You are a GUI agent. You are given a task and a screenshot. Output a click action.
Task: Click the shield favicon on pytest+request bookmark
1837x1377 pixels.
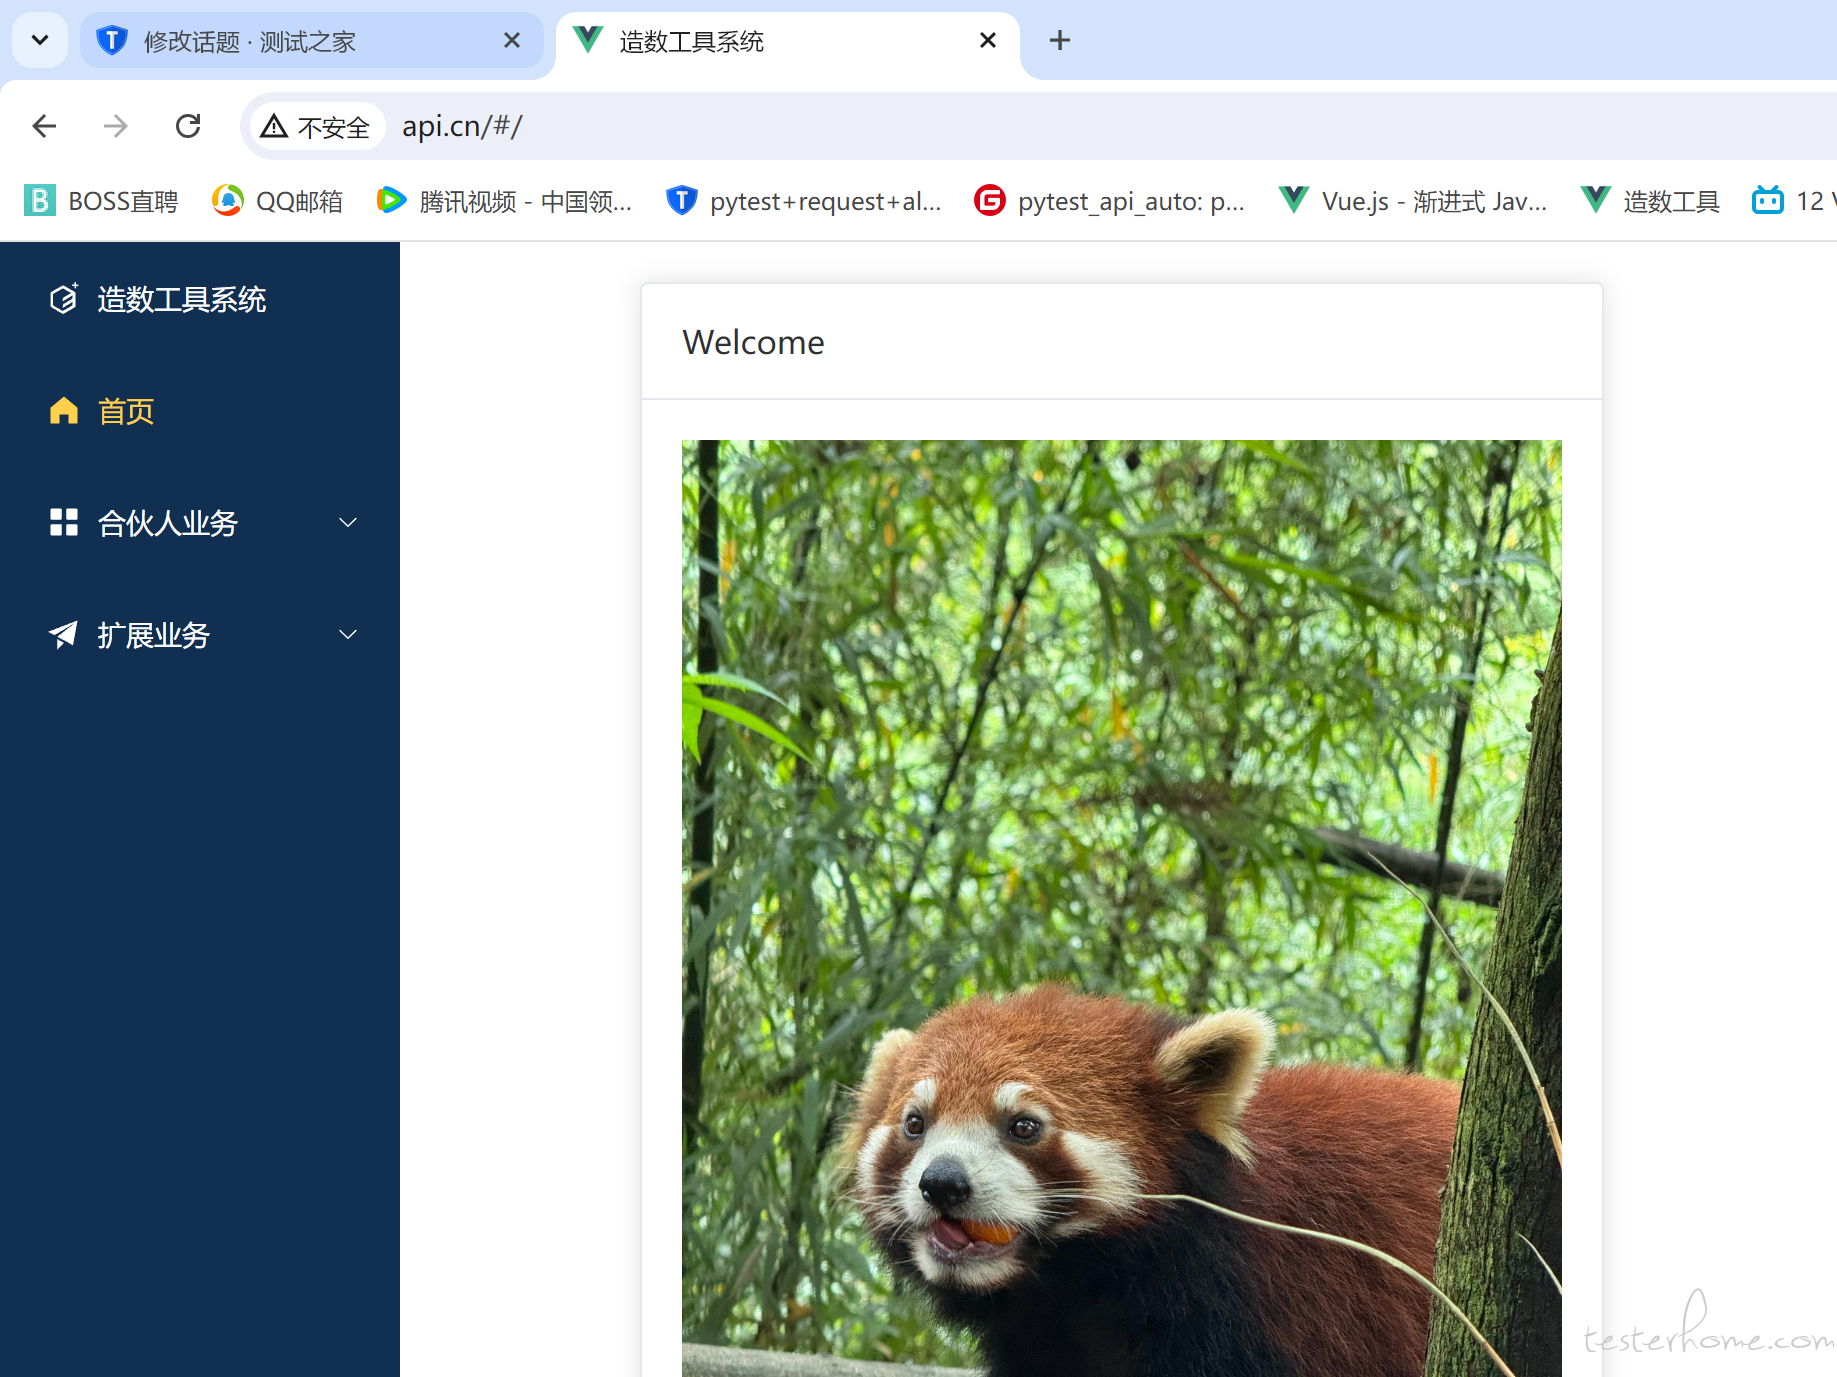pyautogui.click(x=681, y=201)
